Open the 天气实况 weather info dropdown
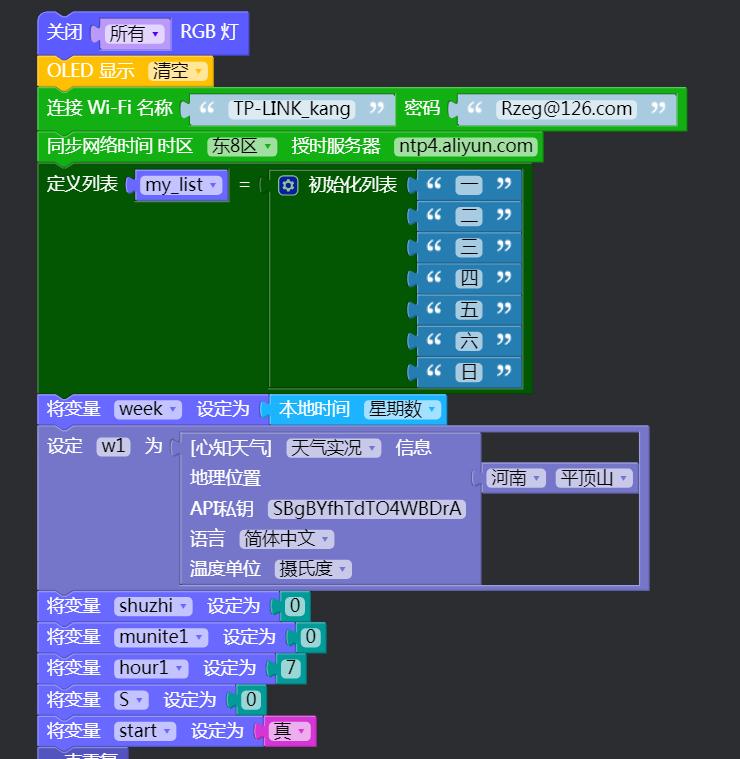This screenshot has width=740, height=759. pyautogui.click(x=333, y=448)
